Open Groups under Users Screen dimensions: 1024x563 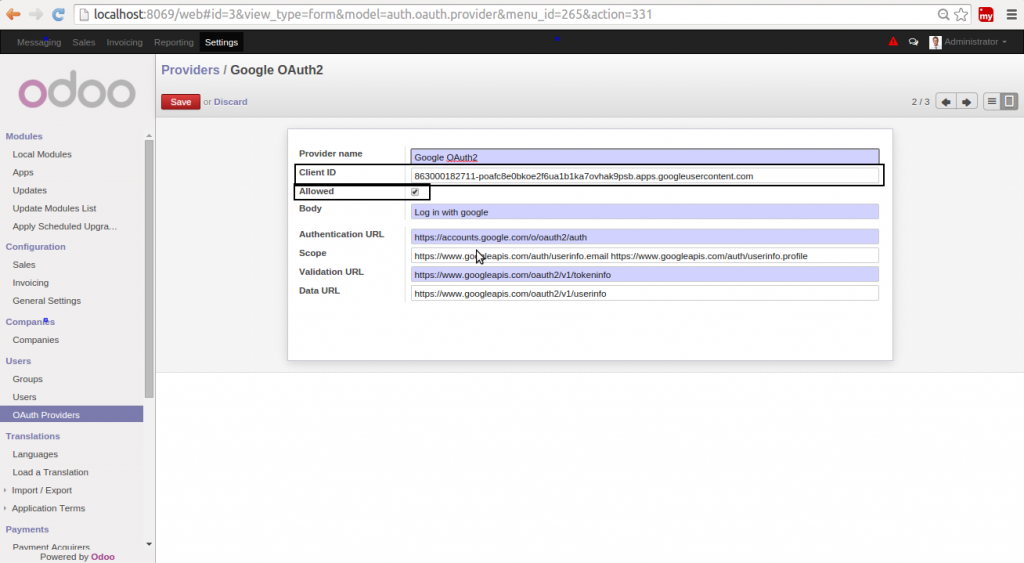click(x=27, y=379)
